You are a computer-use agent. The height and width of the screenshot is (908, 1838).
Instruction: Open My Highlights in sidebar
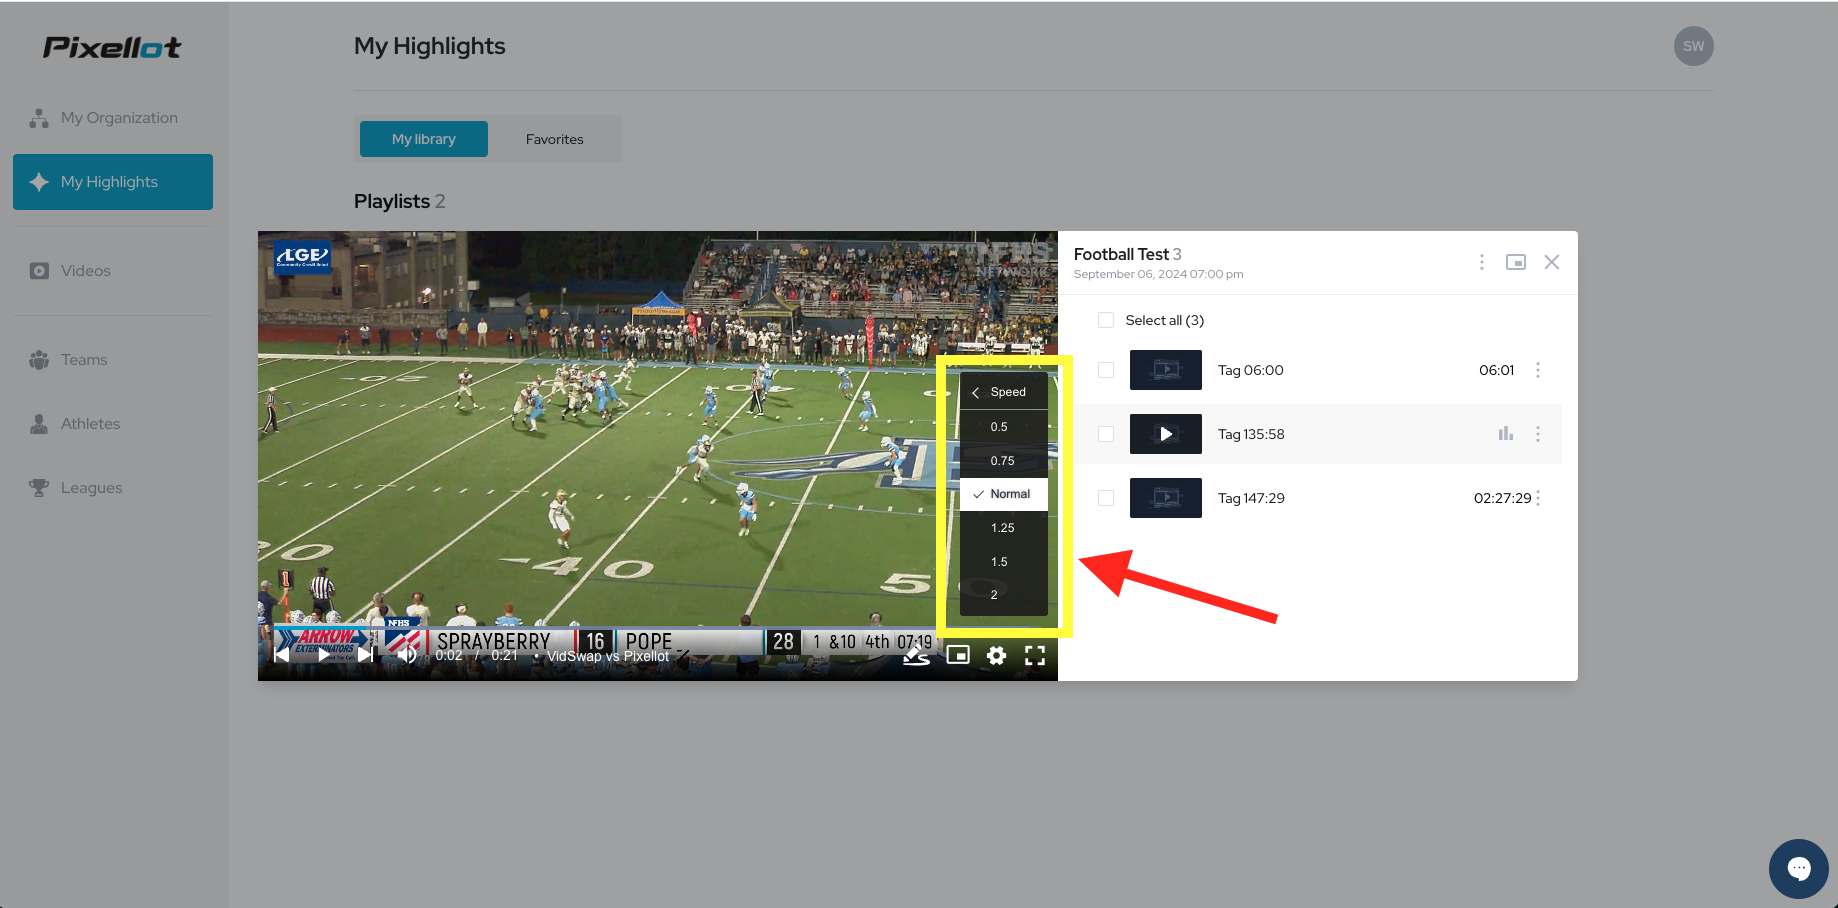click(x=113, y=182)
